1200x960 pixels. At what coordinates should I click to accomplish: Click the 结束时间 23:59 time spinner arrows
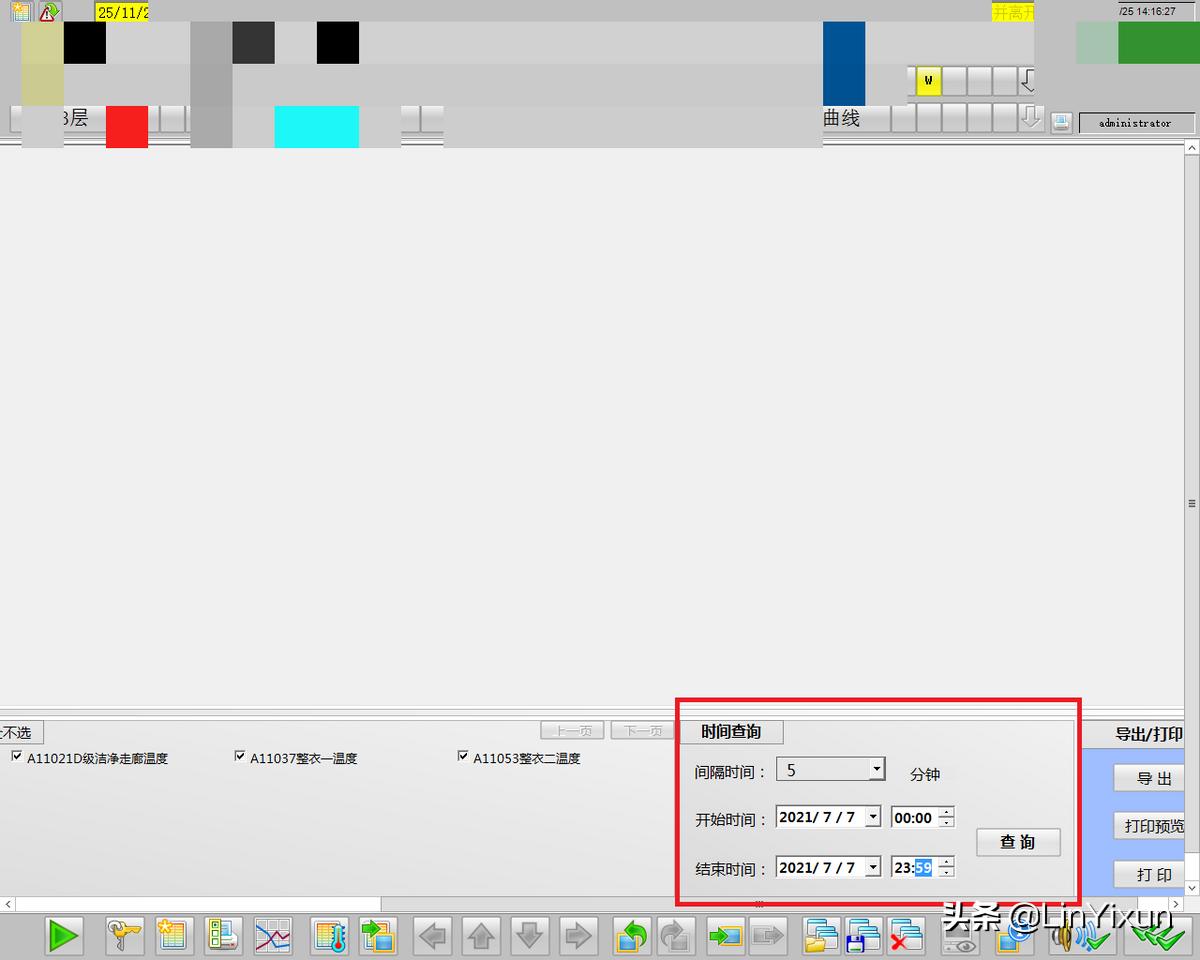[946, 867]
